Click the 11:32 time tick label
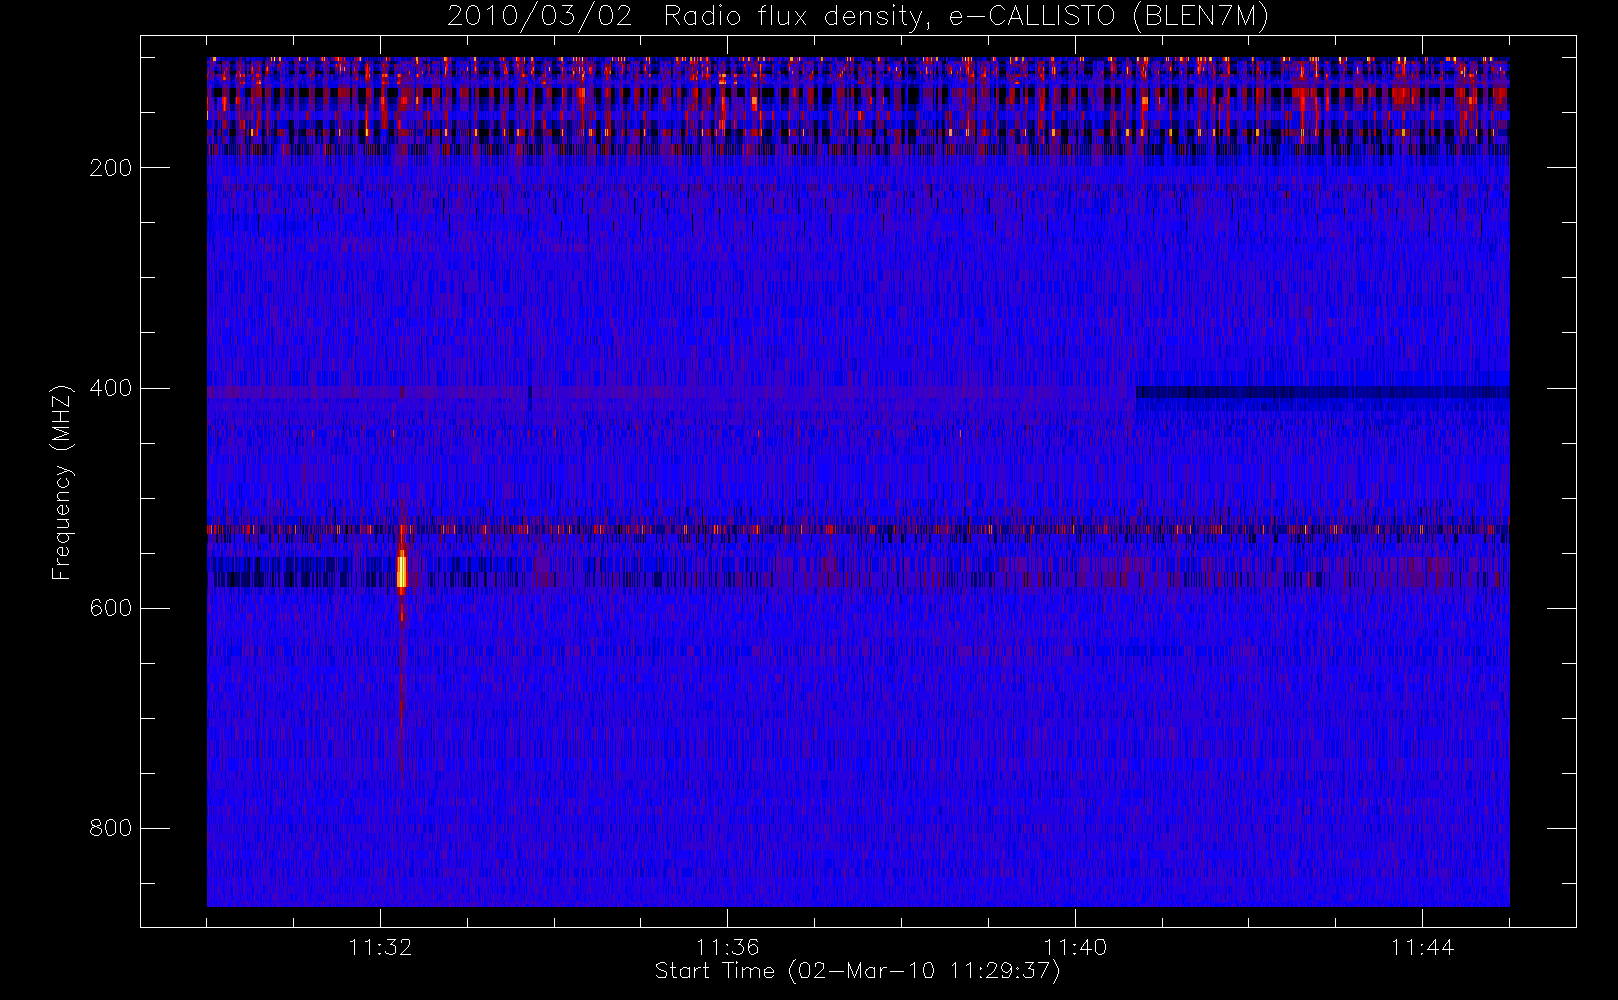Image resolution: width=1618 pixels, height=1000 pixels. (x=380, y=947)
